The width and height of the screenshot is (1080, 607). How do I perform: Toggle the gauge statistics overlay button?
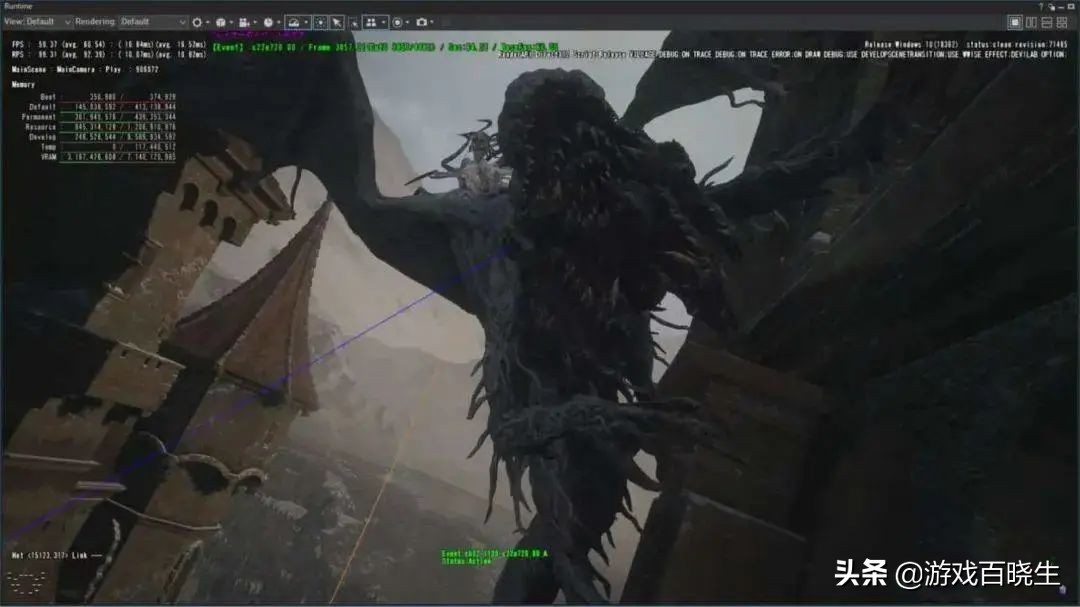coord(294,22)
